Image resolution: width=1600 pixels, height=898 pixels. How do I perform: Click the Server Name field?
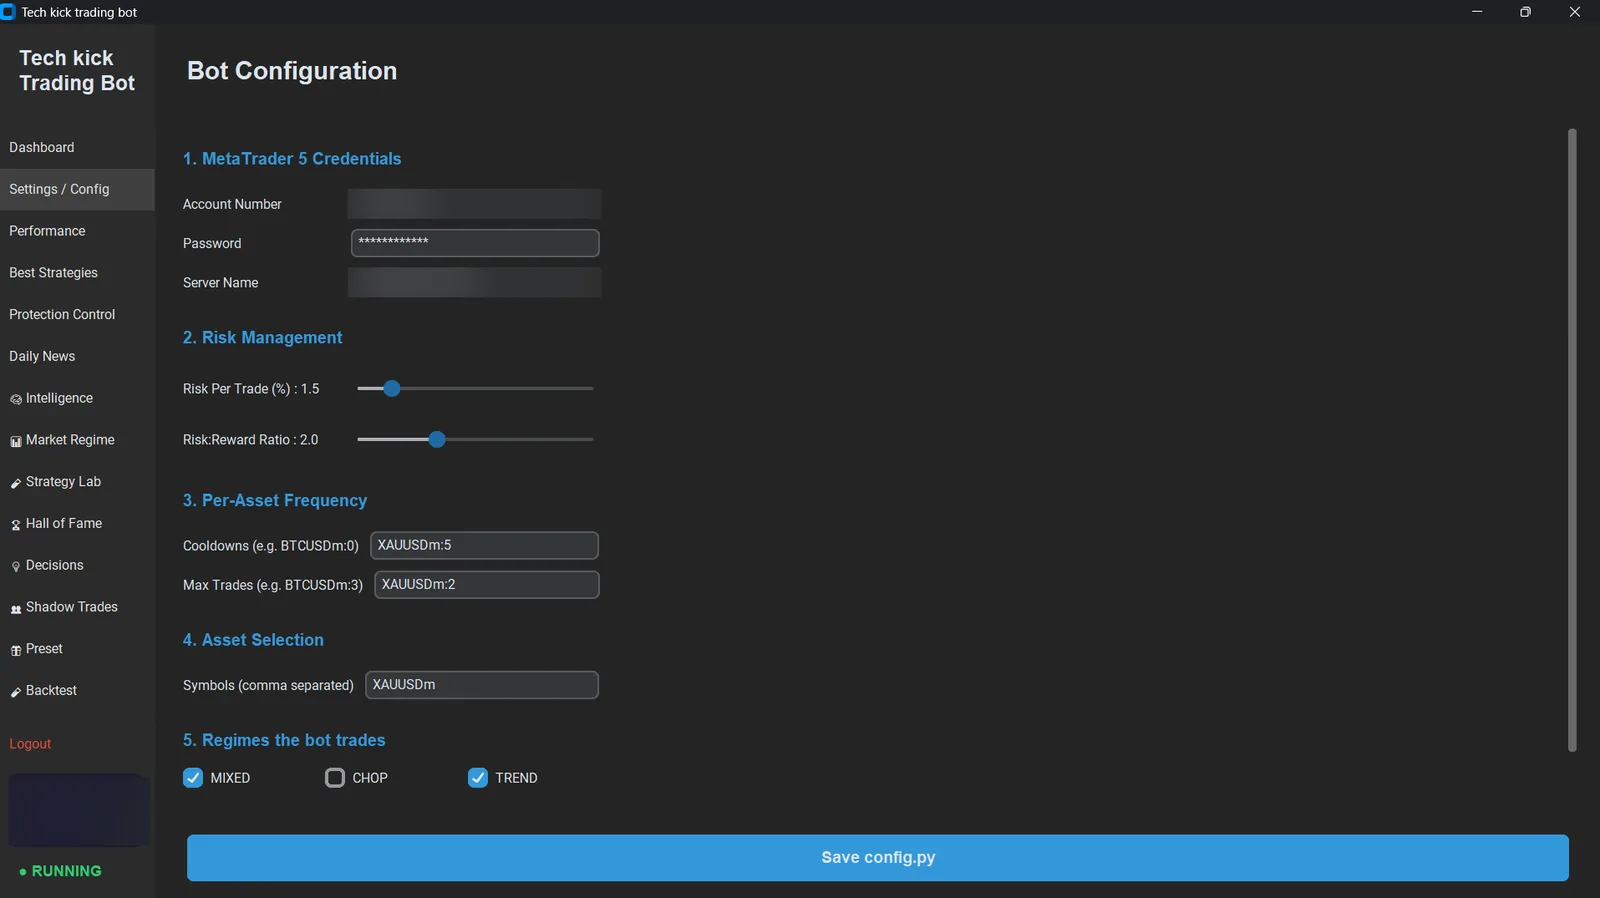(x=475, y=282)
